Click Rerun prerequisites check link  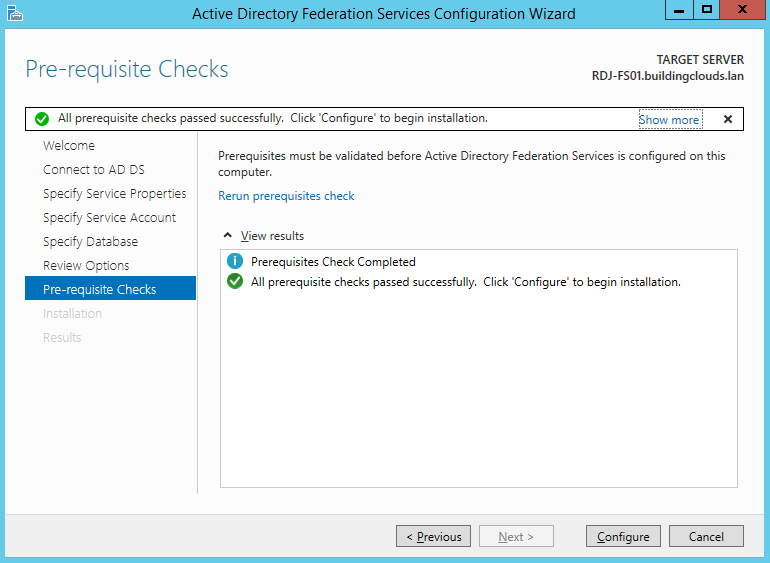pyautogui.click(x=286, y=196)
